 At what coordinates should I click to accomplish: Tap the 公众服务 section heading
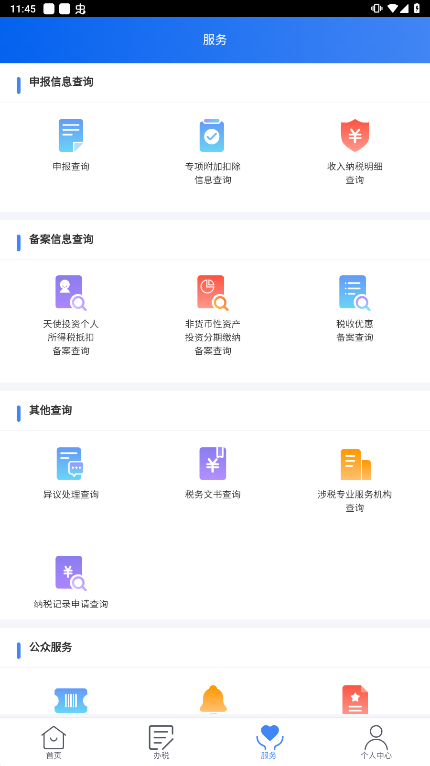[50, 647]
